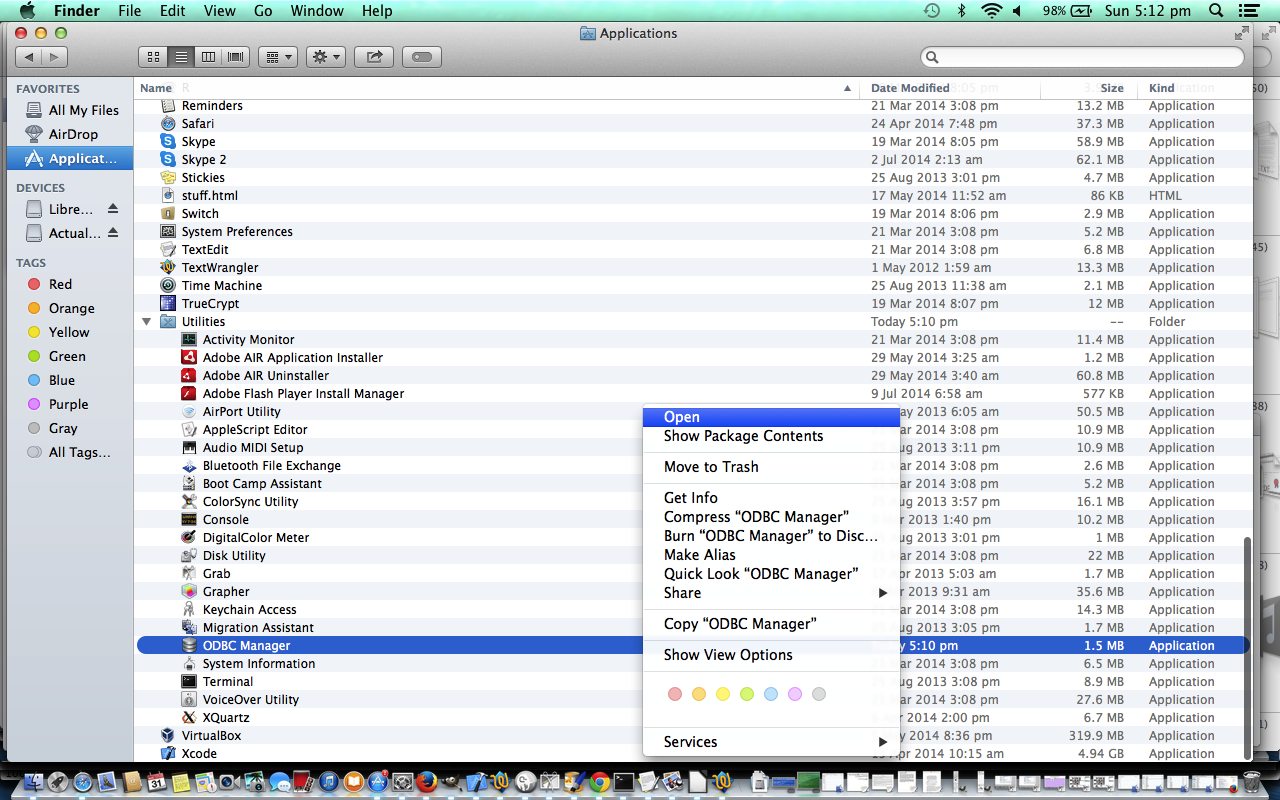Choose Make Alias
Image resolution: width=1280 pixels, height=800 pixels.
pos(771,555)
